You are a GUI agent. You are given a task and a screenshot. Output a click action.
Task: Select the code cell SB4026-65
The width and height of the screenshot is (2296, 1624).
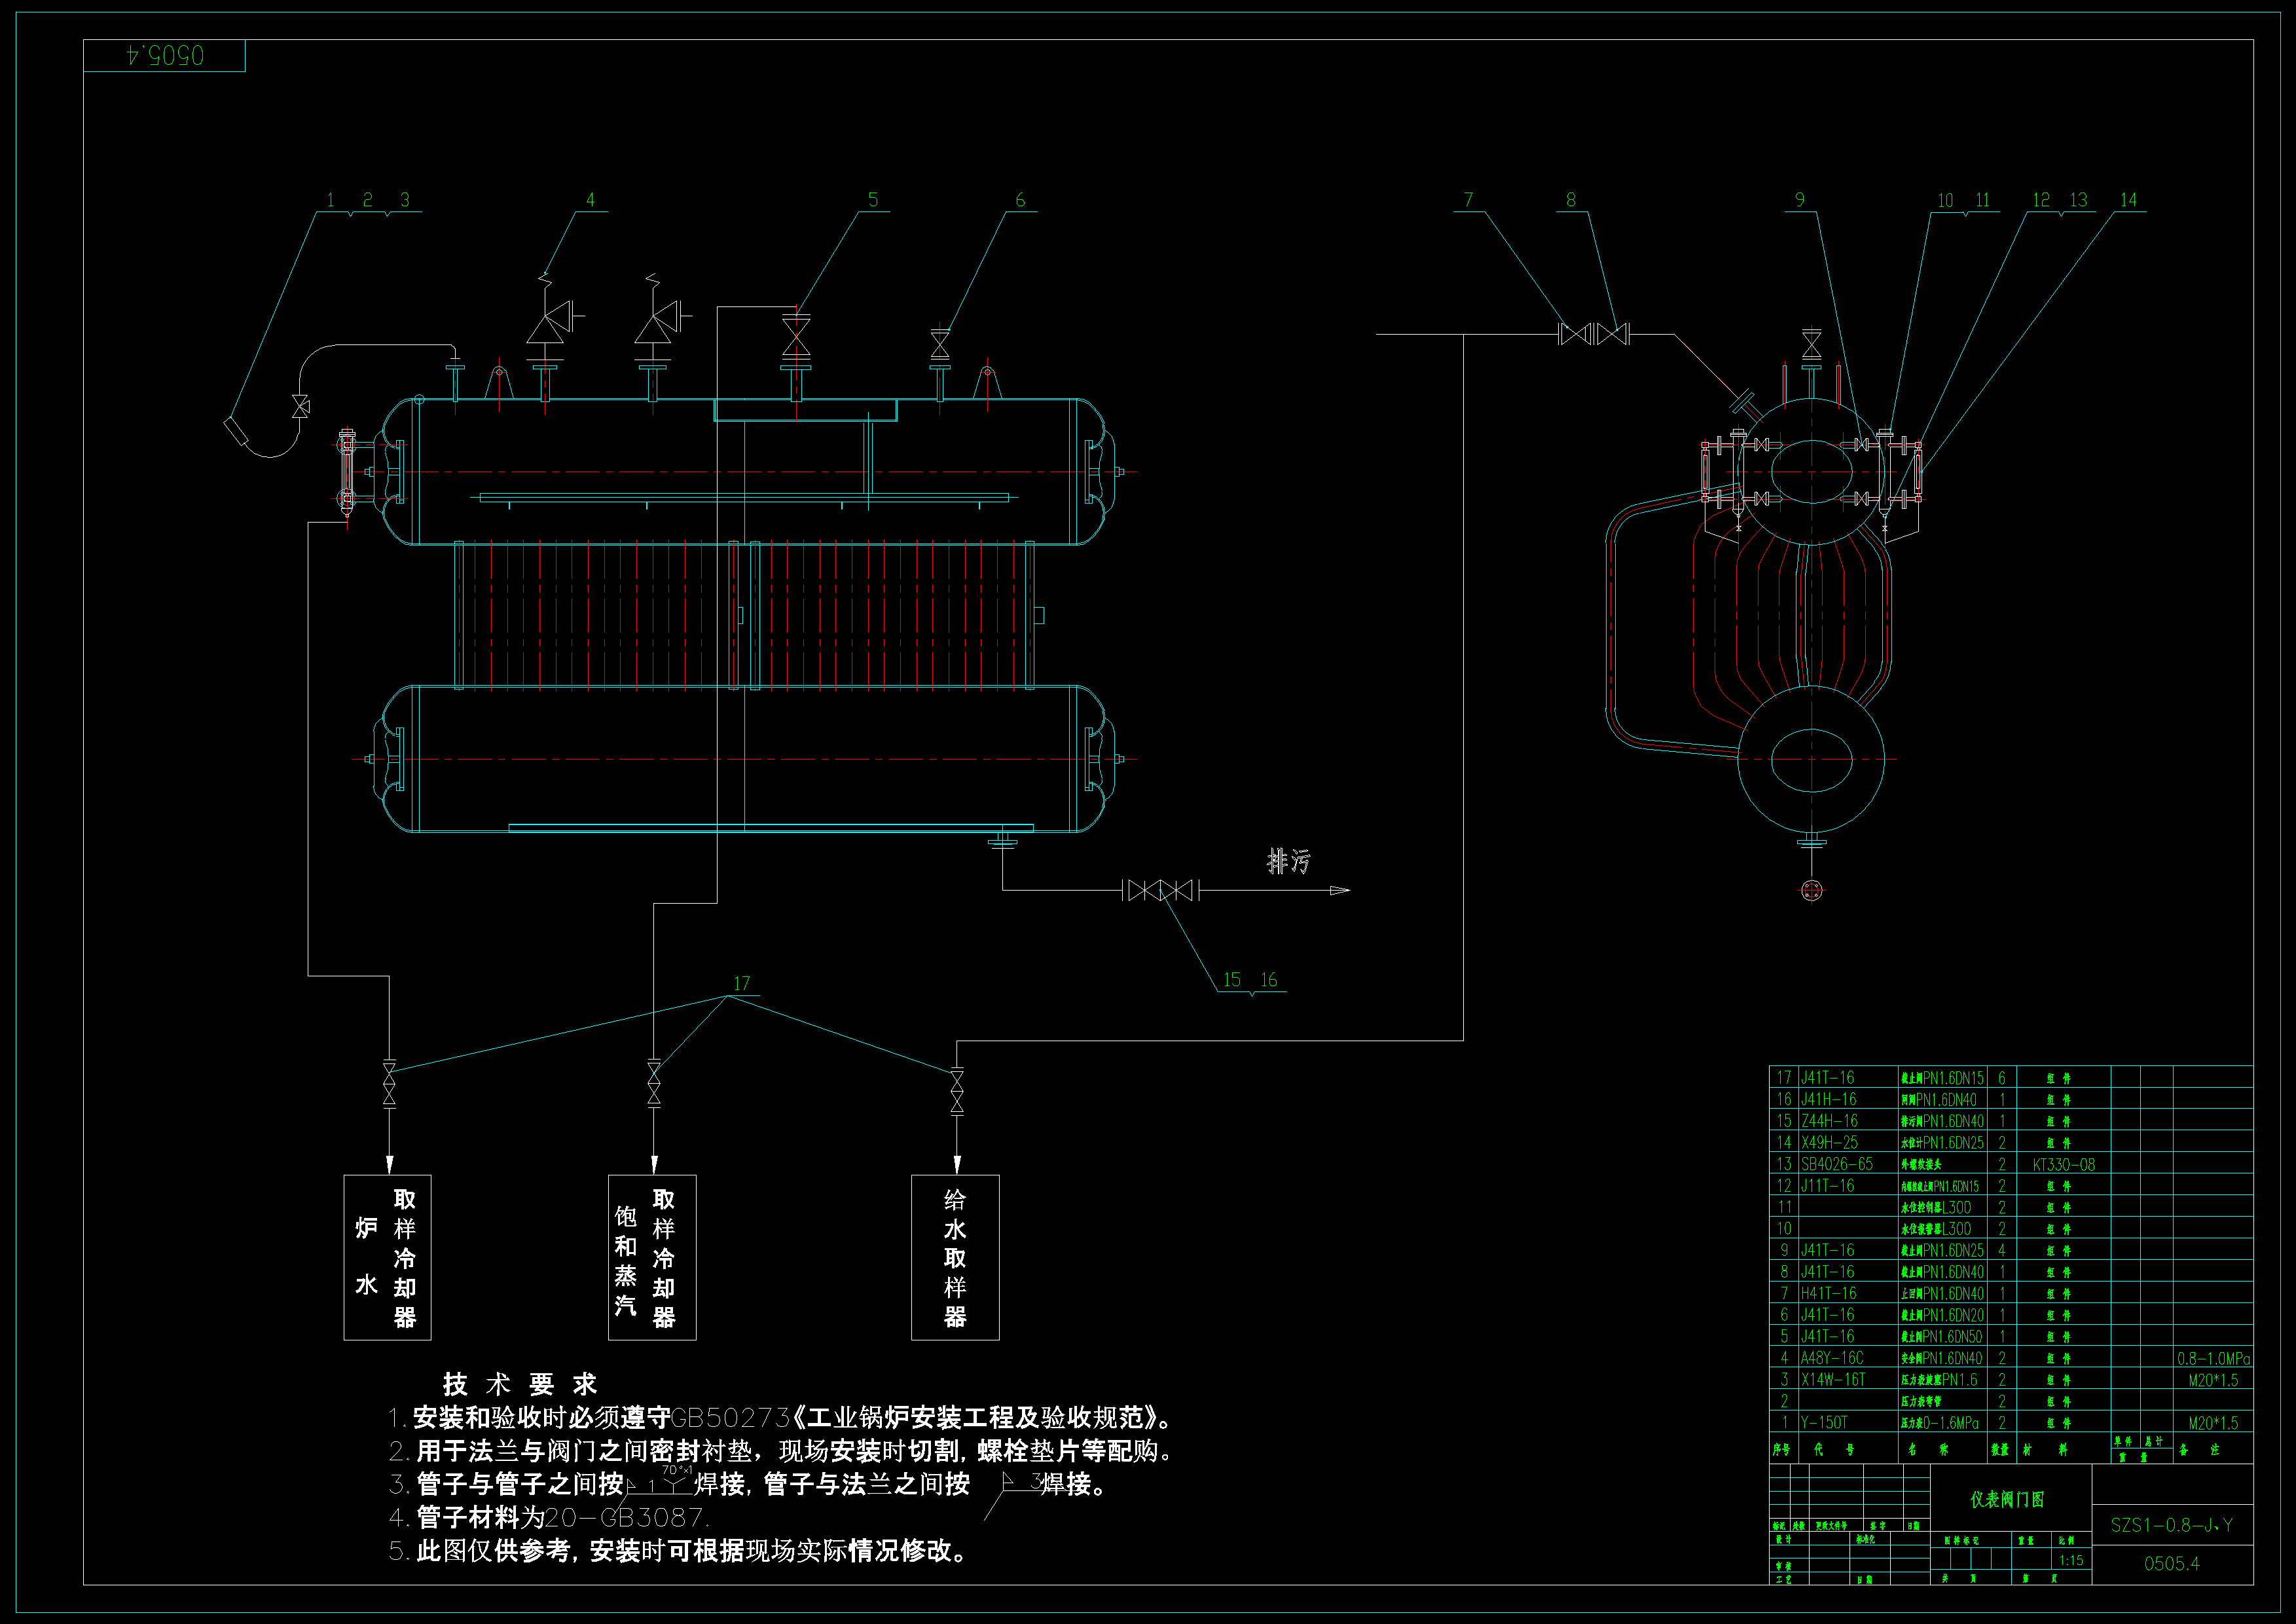(1837, 1164)
